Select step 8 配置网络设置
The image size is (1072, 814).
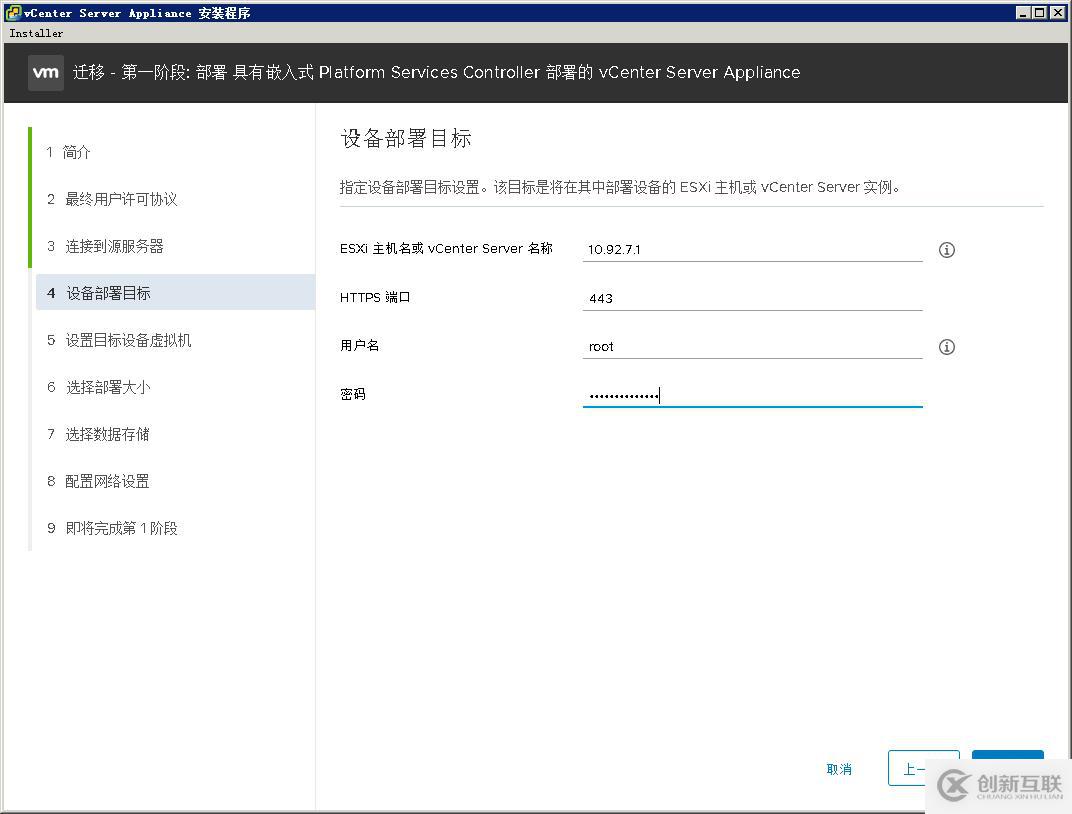(x=98, y=481)
